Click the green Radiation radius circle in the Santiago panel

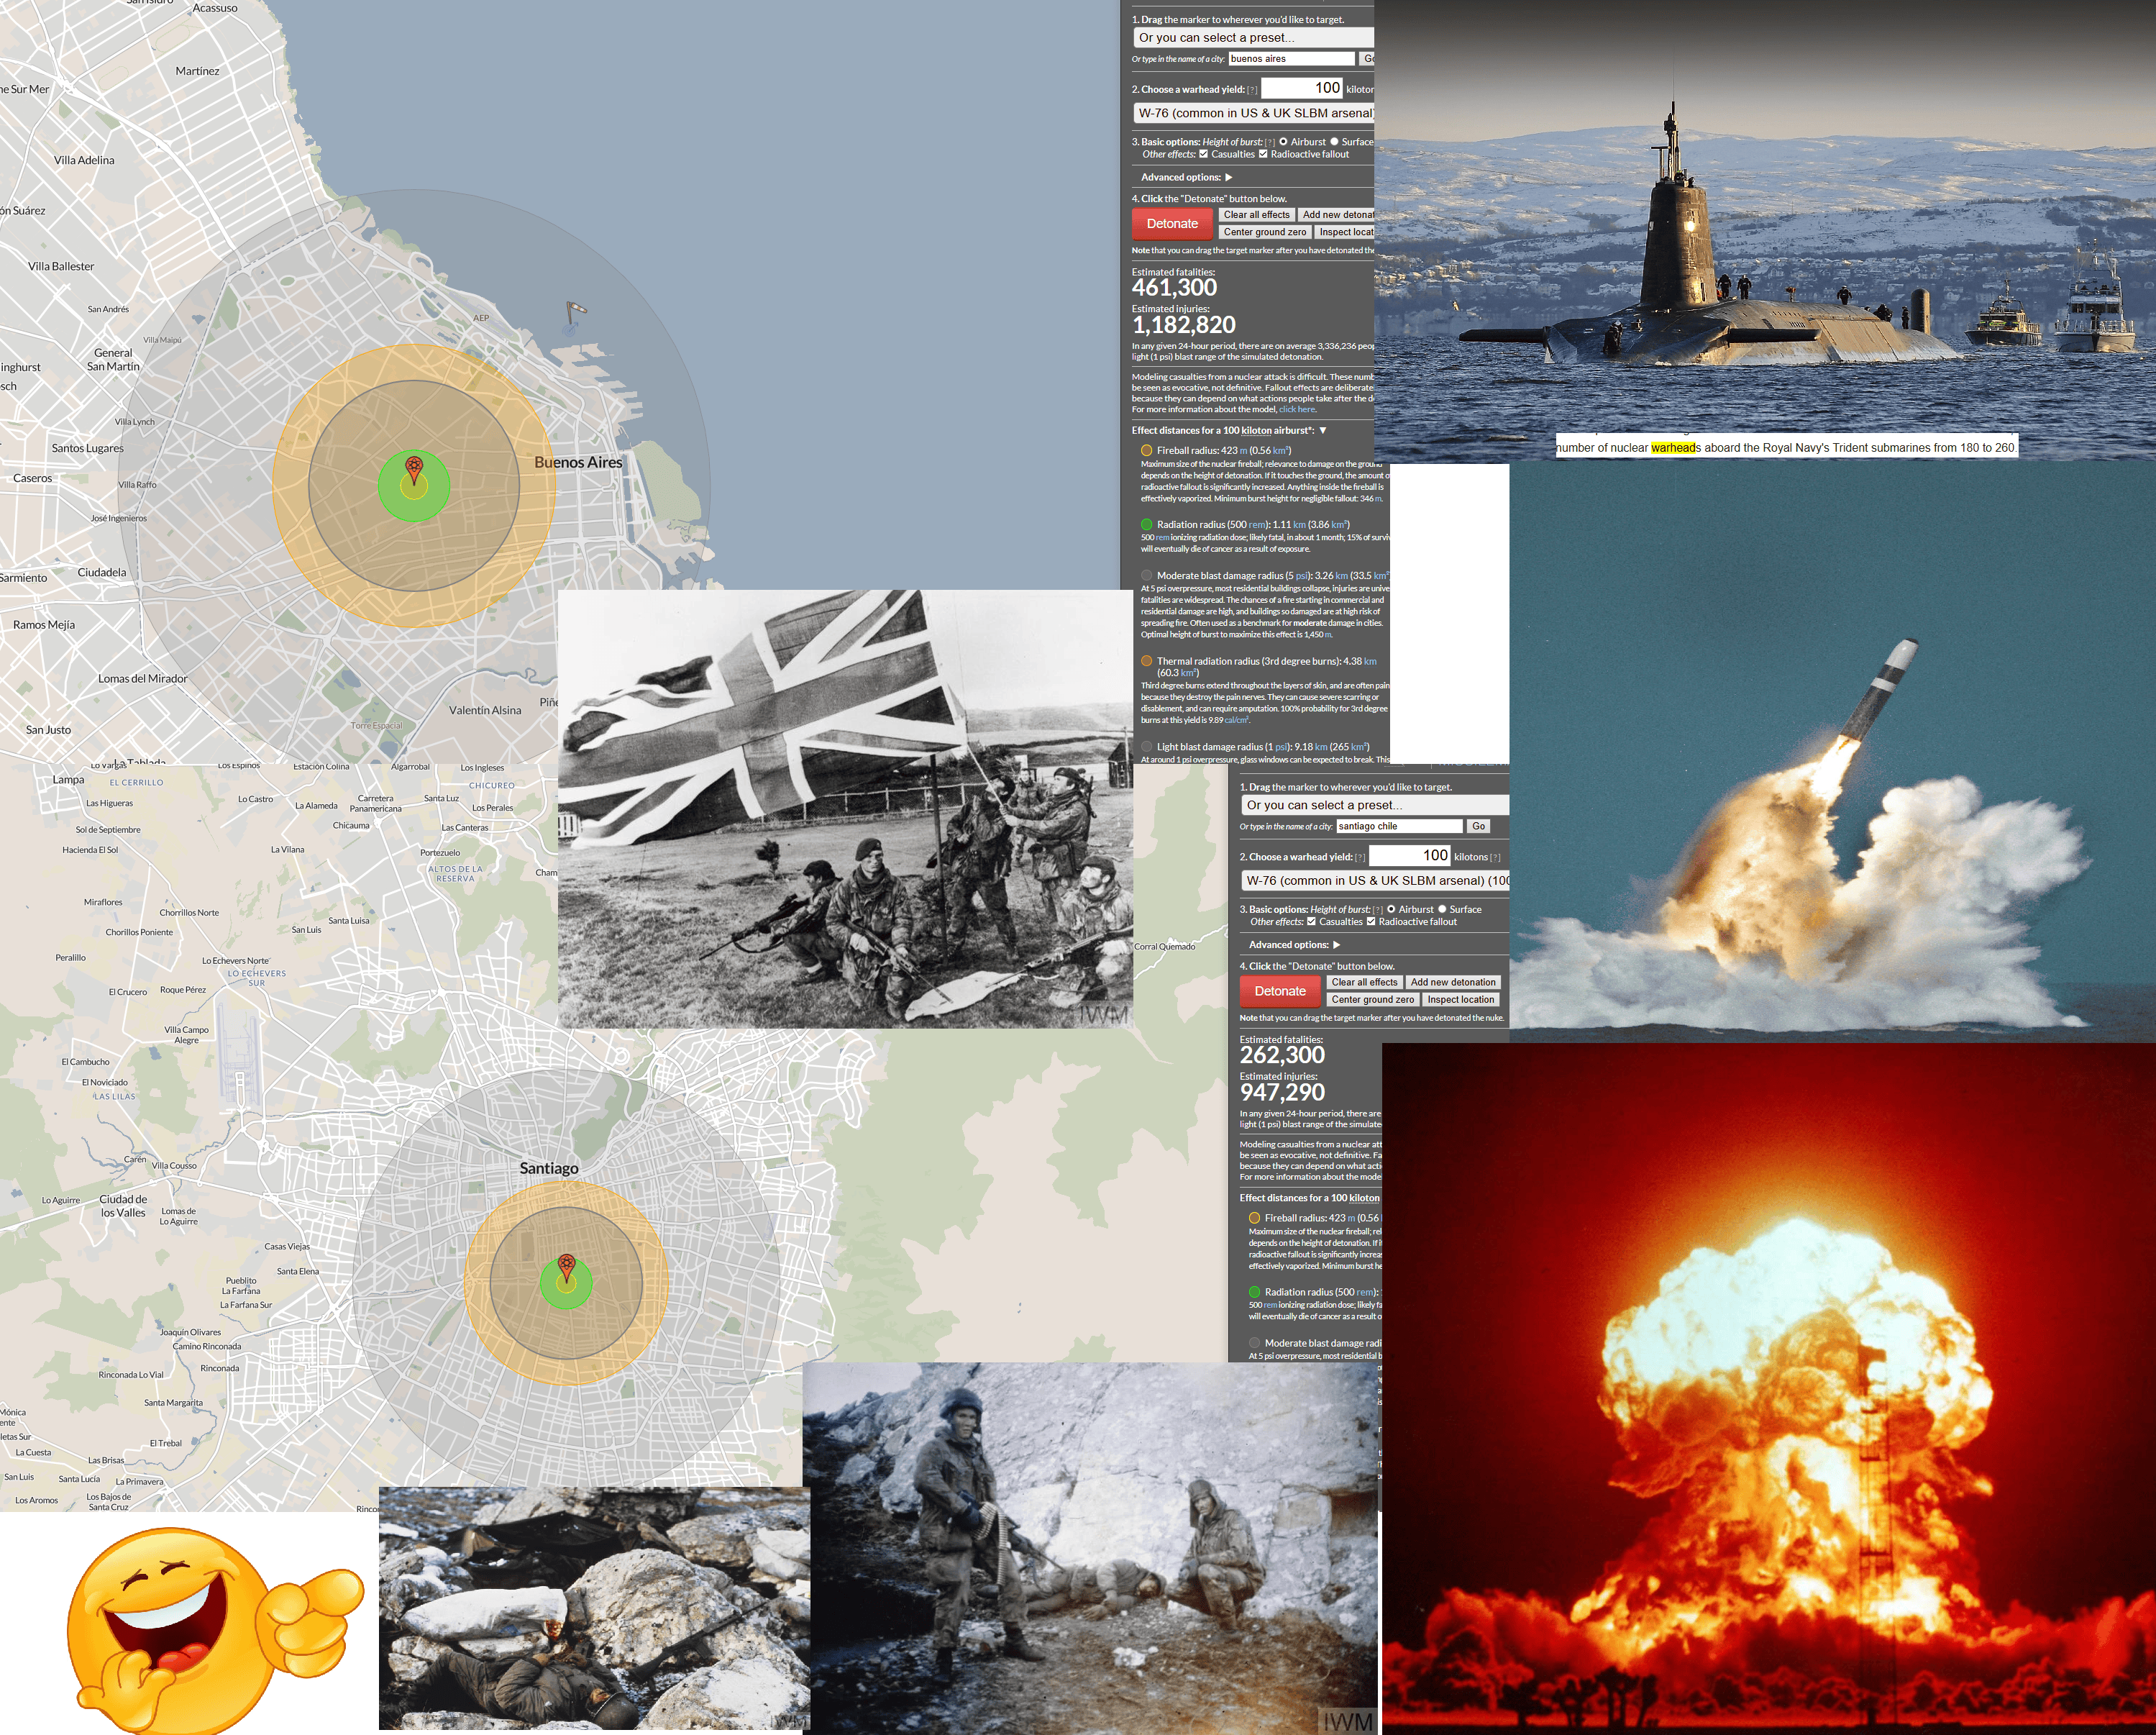pos(1254,1292)
